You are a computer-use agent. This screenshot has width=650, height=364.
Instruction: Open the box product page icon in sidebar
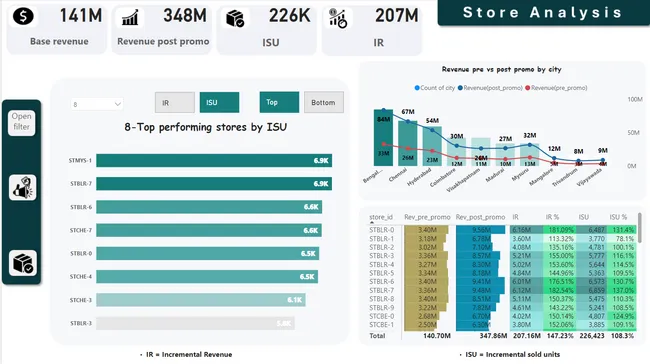point(22,263)
